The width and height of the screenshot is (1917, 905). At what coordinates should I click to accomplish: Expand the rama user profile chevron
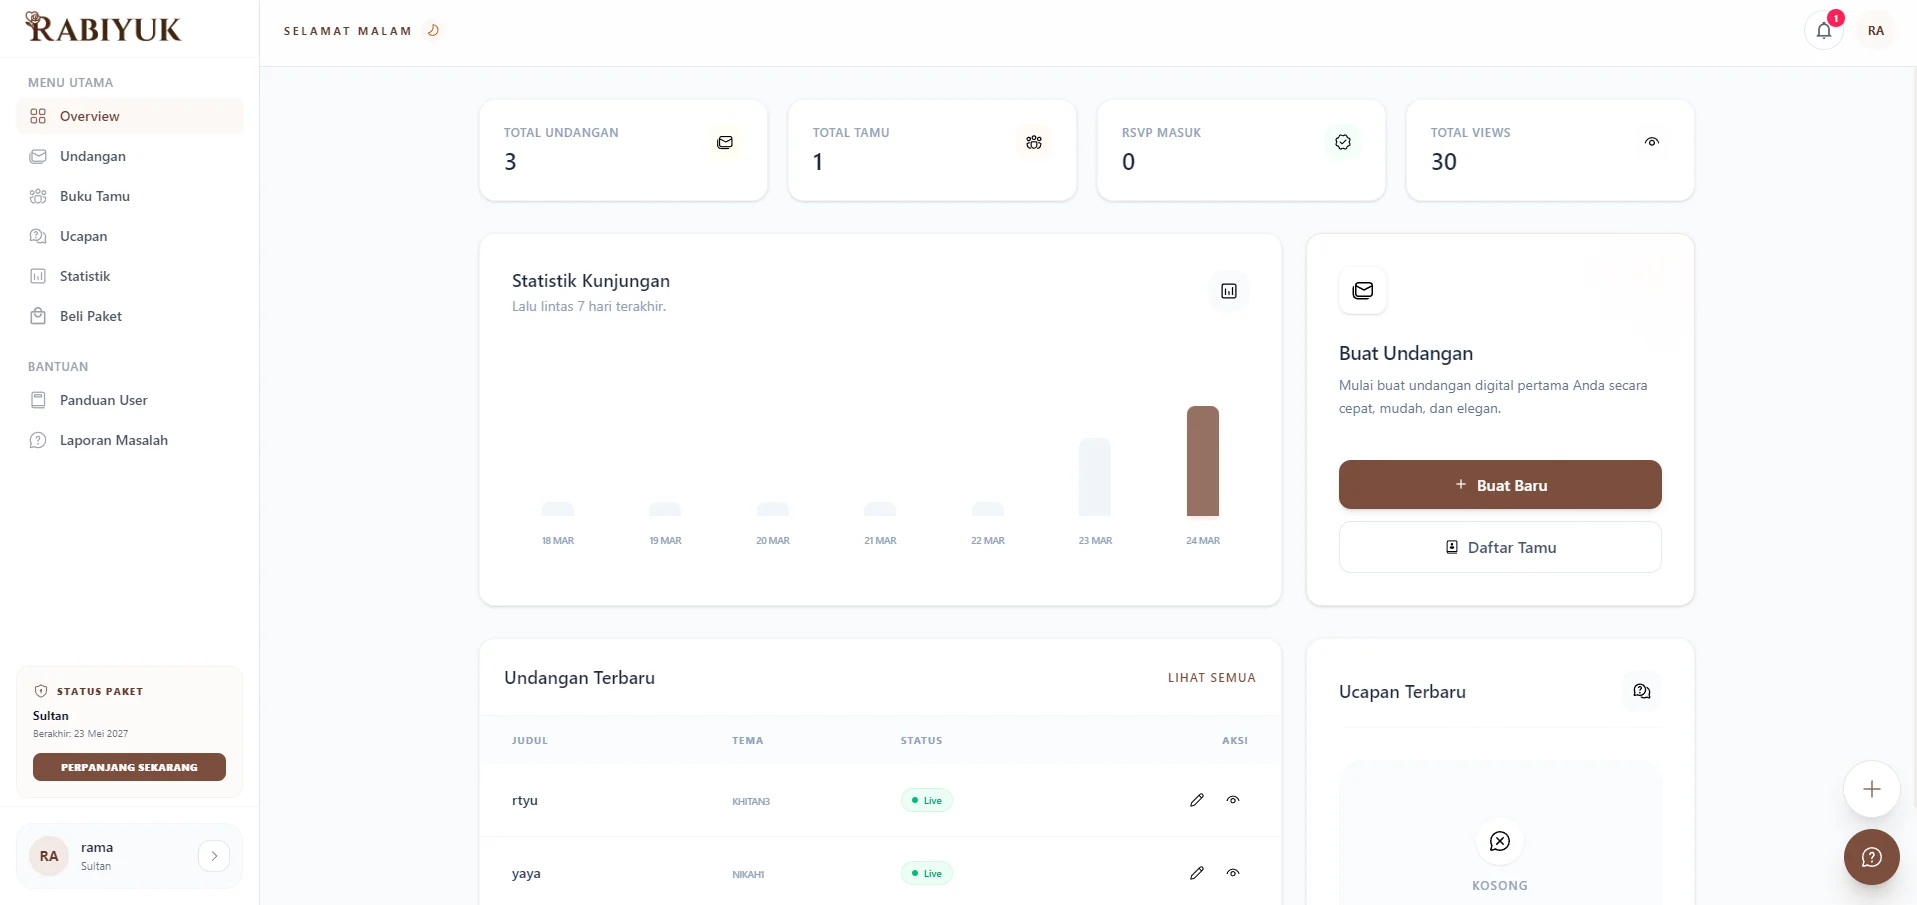(x=214, y=856)
